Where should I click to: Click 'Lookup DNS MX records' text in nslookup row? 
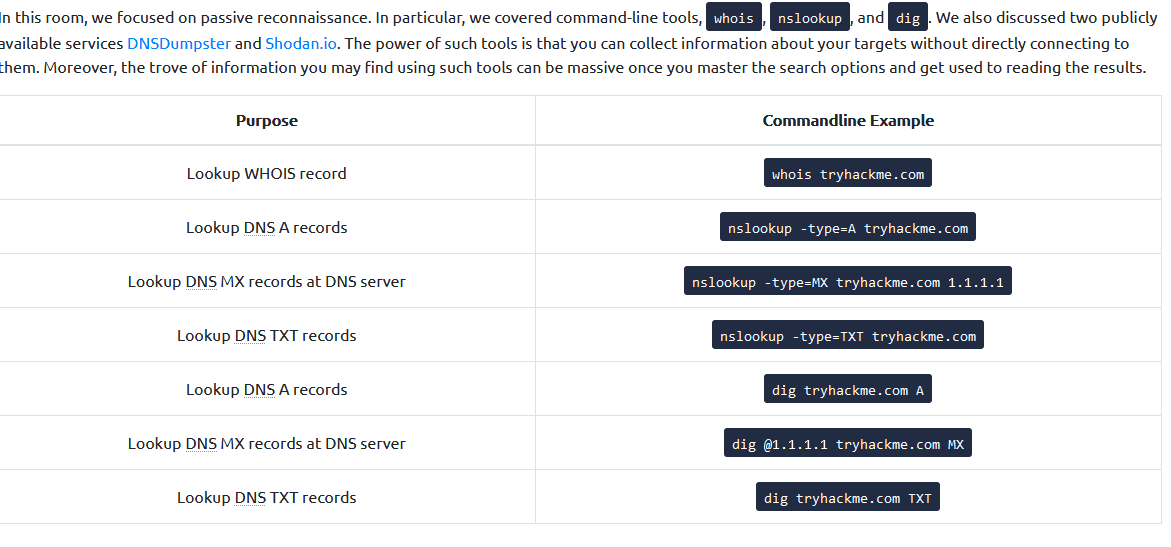pos(266,282)
